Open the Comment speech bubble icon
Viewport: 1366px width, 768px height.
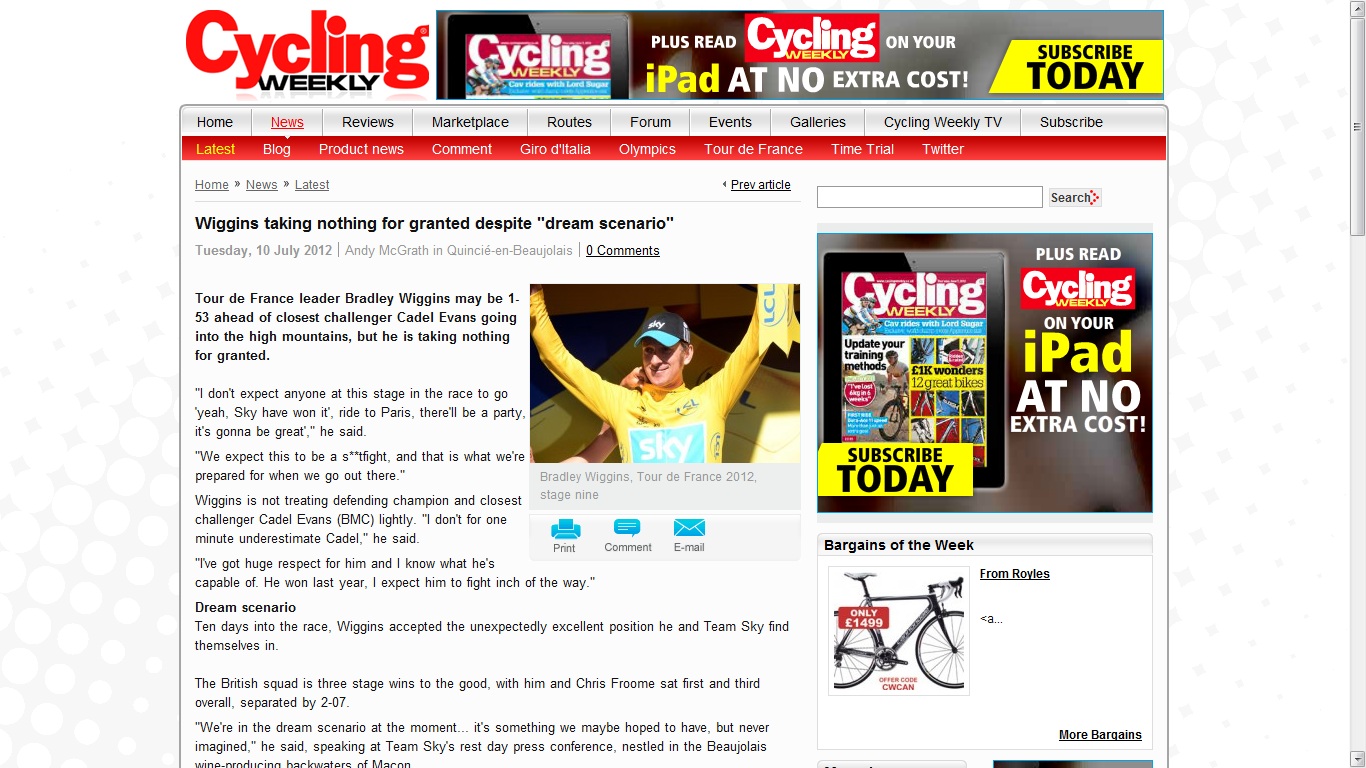[x=627, y=529]
